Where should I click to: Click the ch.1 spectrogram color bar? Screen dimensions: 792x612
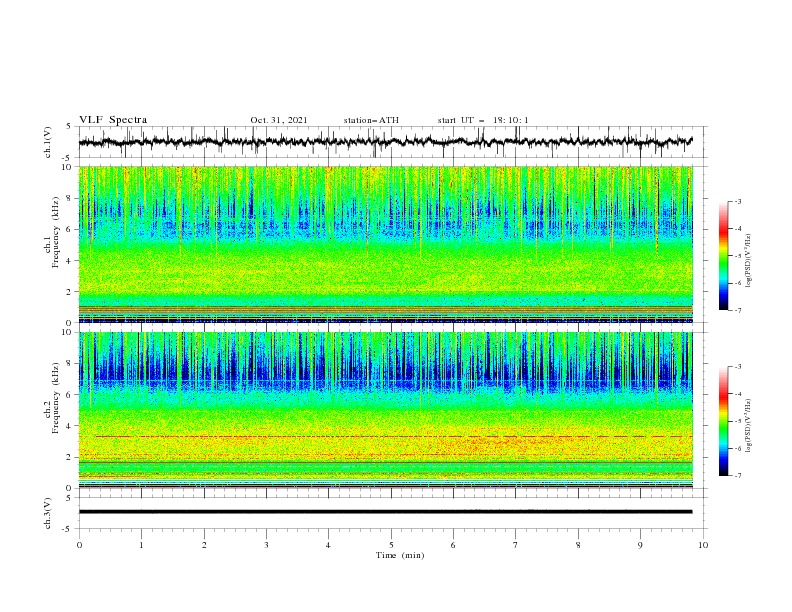point(723,256)
